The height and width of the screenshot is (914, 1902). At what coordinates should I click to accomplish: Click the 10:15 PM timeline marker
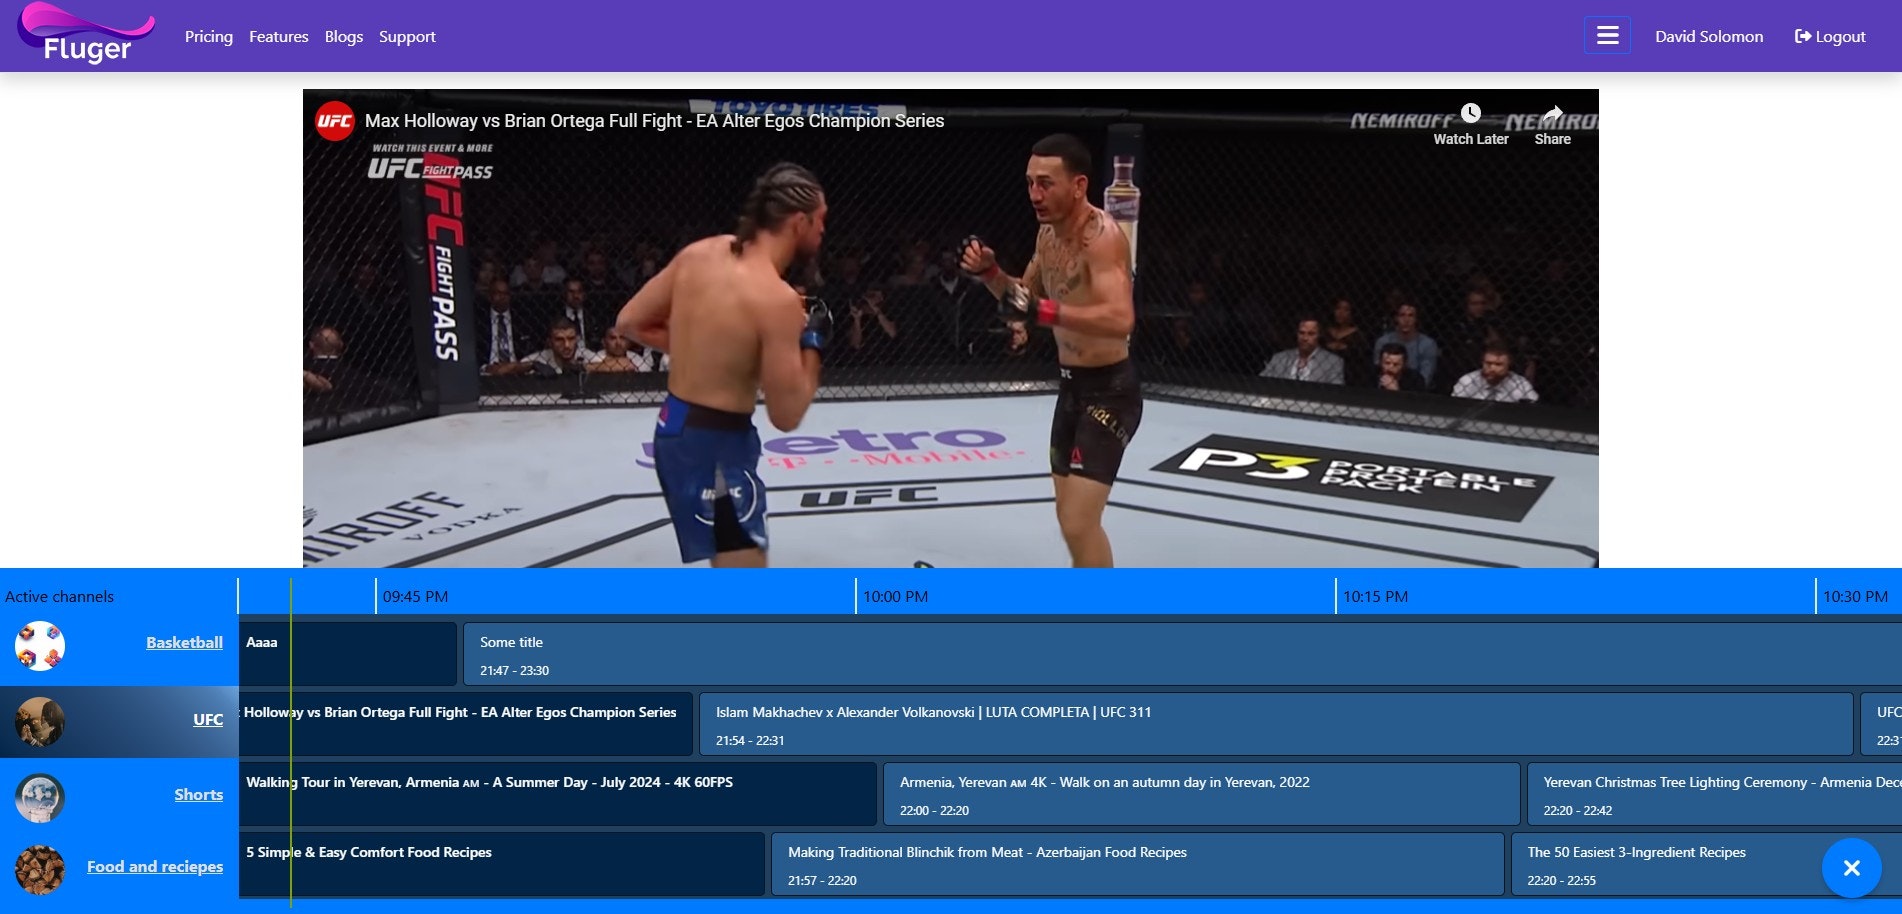tap(1375, 596)
